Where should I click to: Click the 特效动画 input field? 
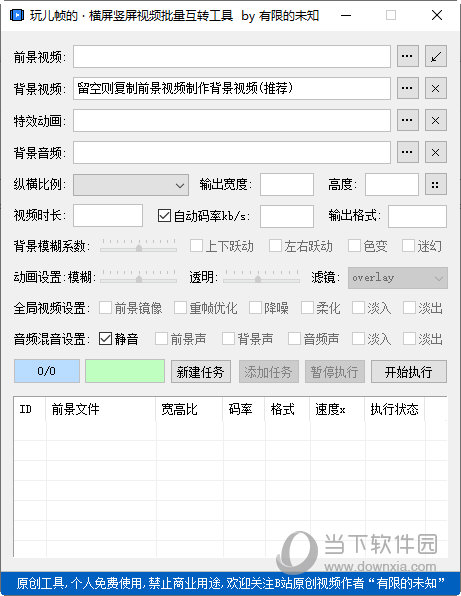(232, 120)
